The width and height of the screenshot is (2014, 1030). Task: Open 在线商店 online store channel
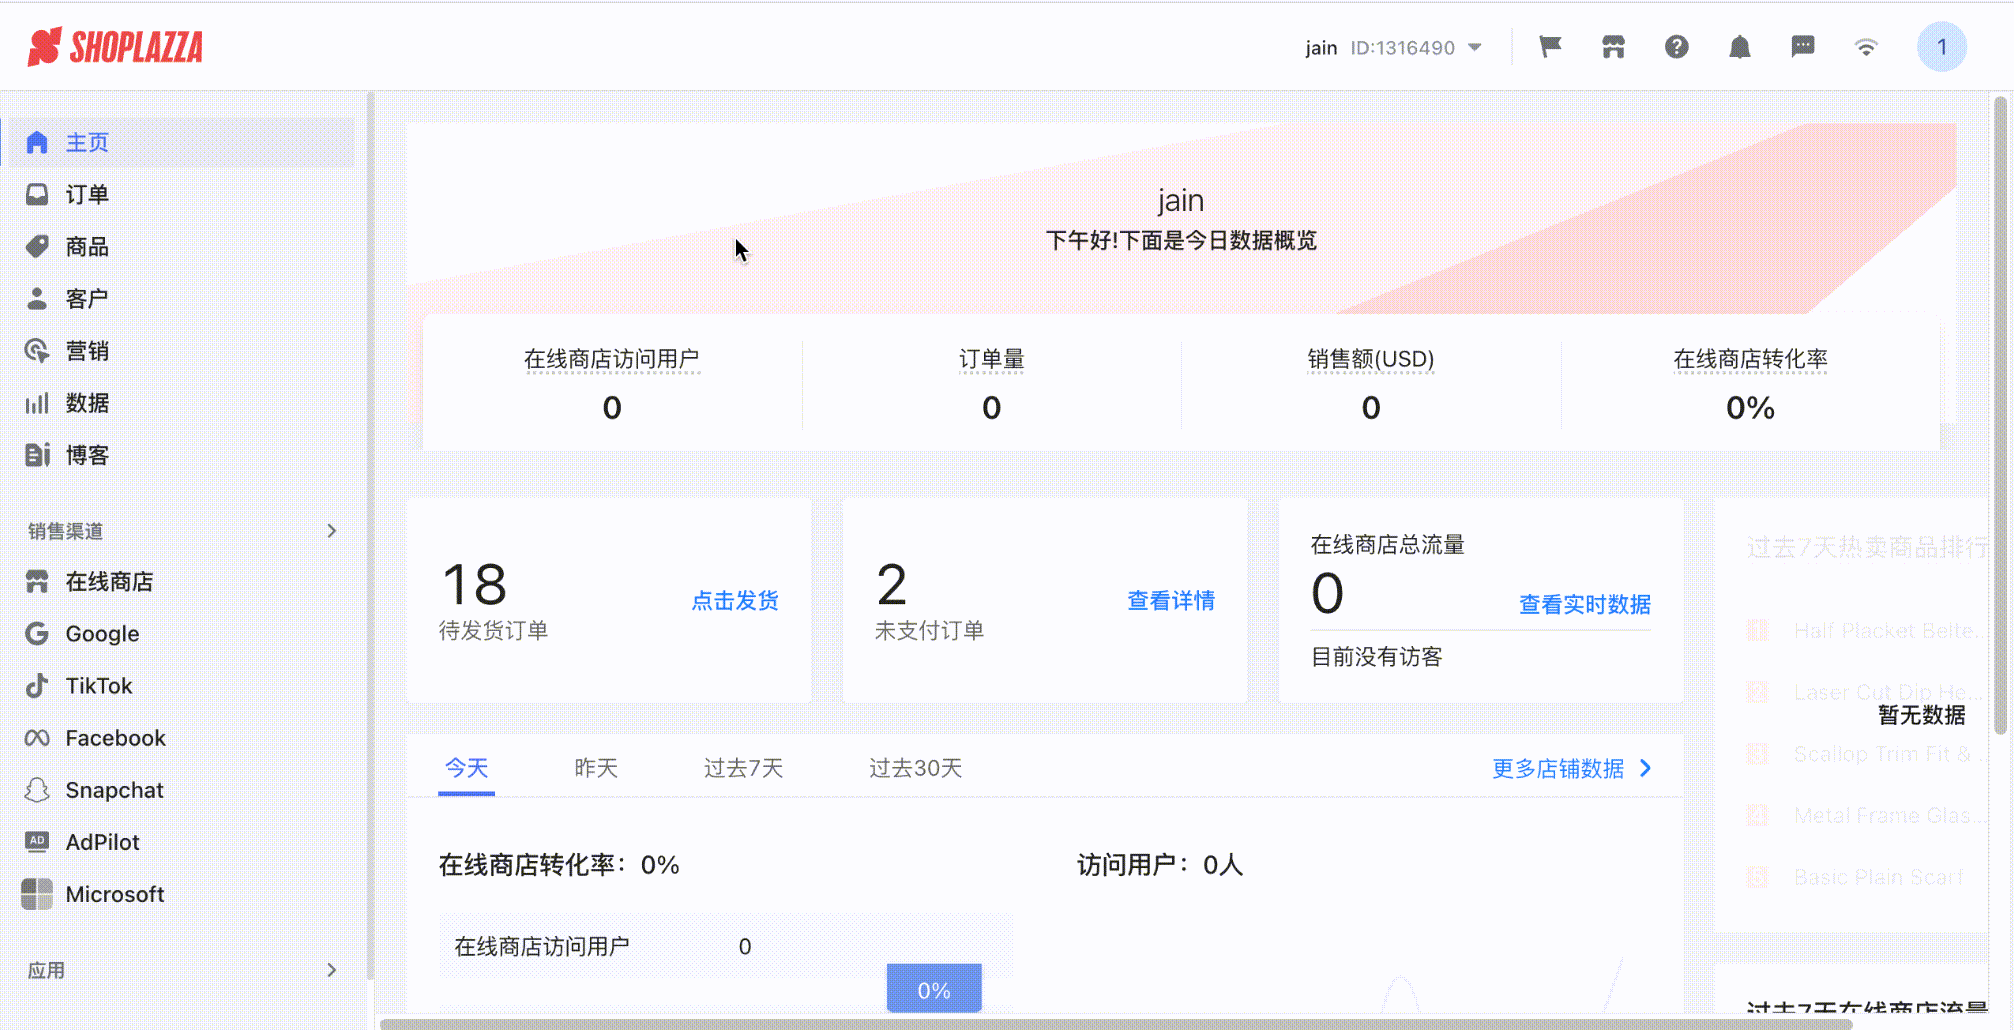[x=180, y=581]
